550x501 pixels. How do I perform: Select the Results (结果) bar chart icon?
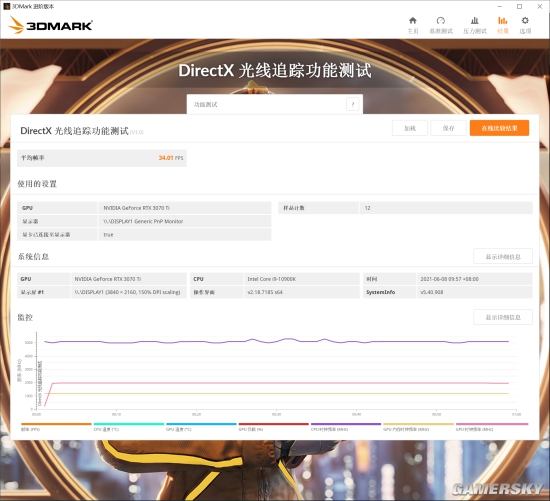pyautogui.click(x=503, y=21)
